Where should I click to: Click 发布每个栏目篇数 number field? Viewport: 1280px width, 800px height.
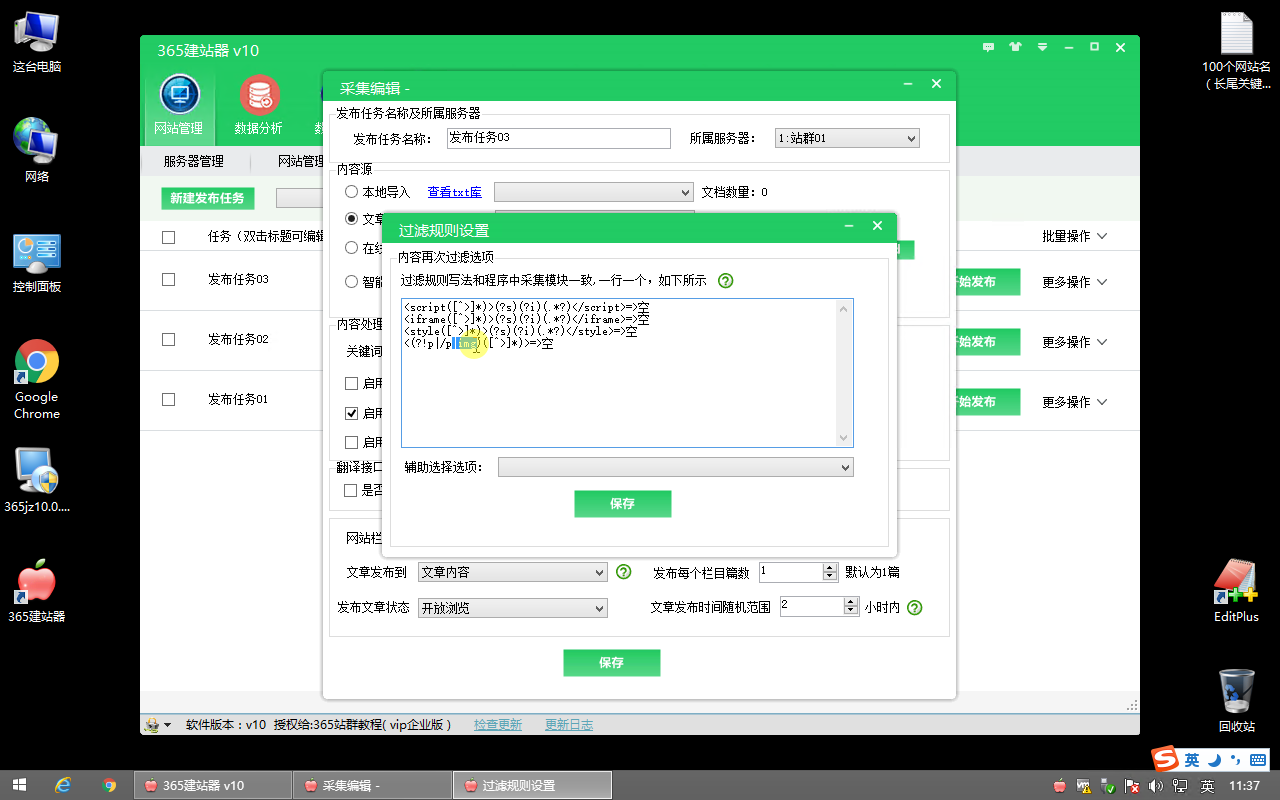[x=791, y=573]
